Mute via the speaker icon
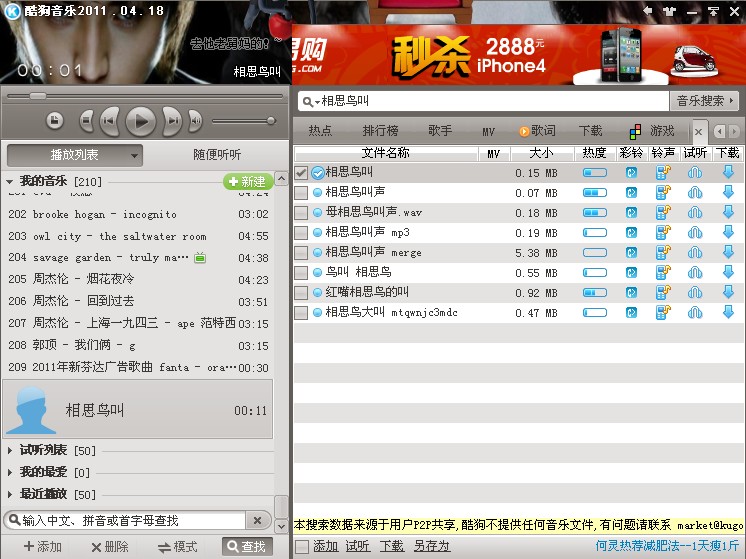746x559 pixels. click(195, 121)
